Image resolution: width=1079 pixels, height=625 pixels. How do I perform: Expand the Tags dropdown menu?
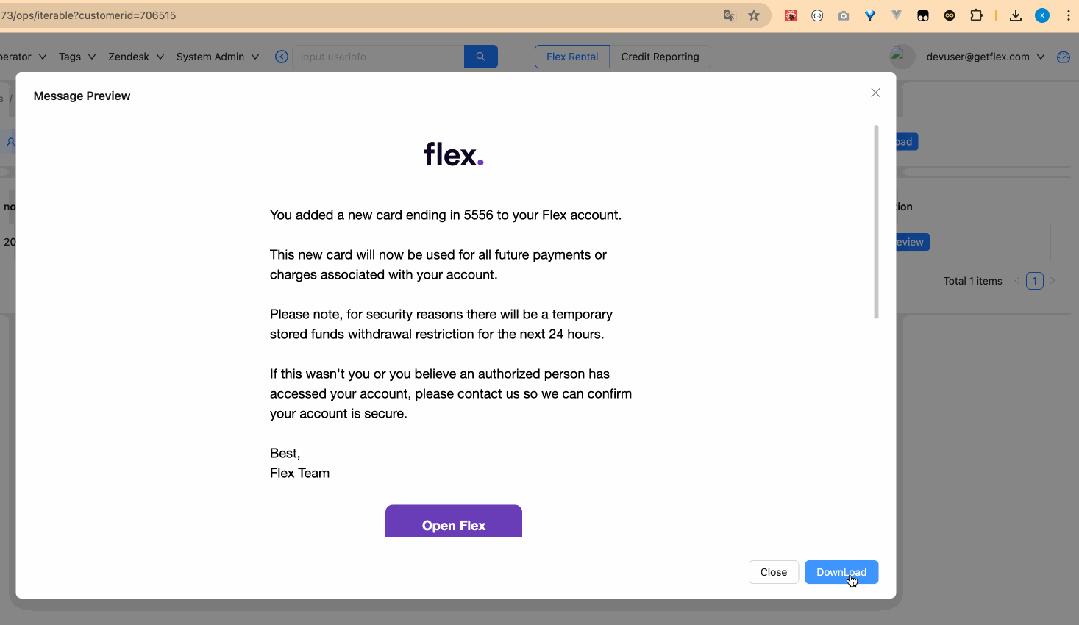tap(76, 56)
